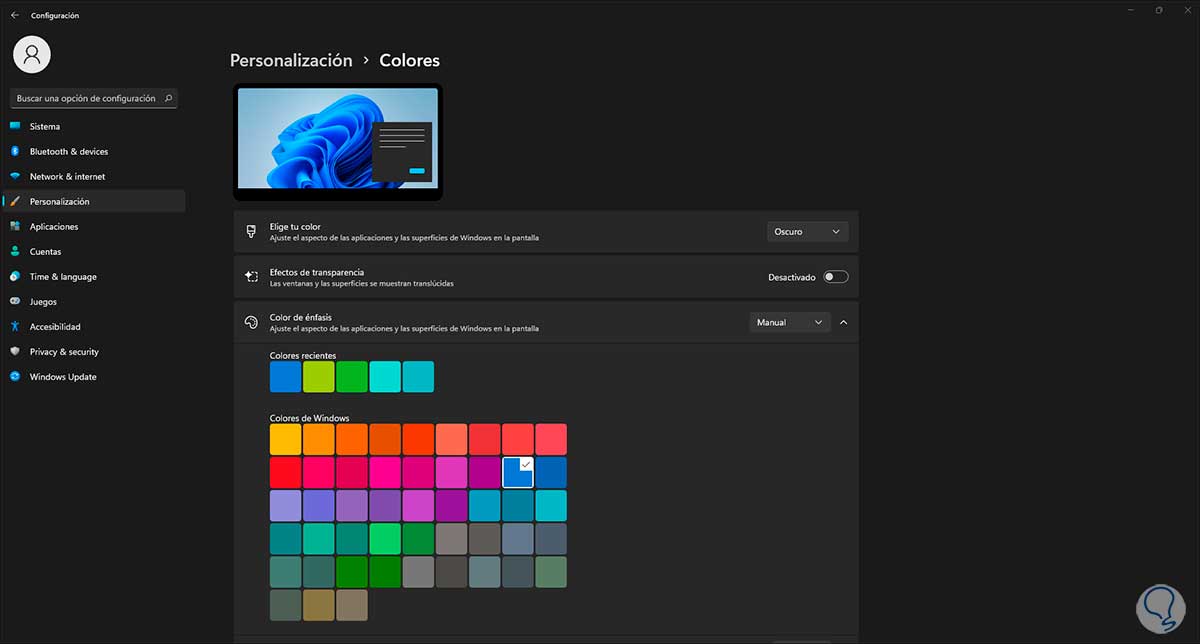Click the Accesibilidad icon in sidebar

[15, 327]
